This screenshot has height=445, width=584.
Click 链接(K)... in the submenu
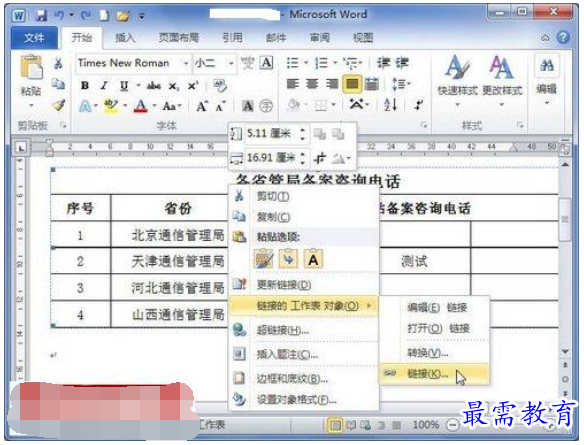click(x=434, y=374)
